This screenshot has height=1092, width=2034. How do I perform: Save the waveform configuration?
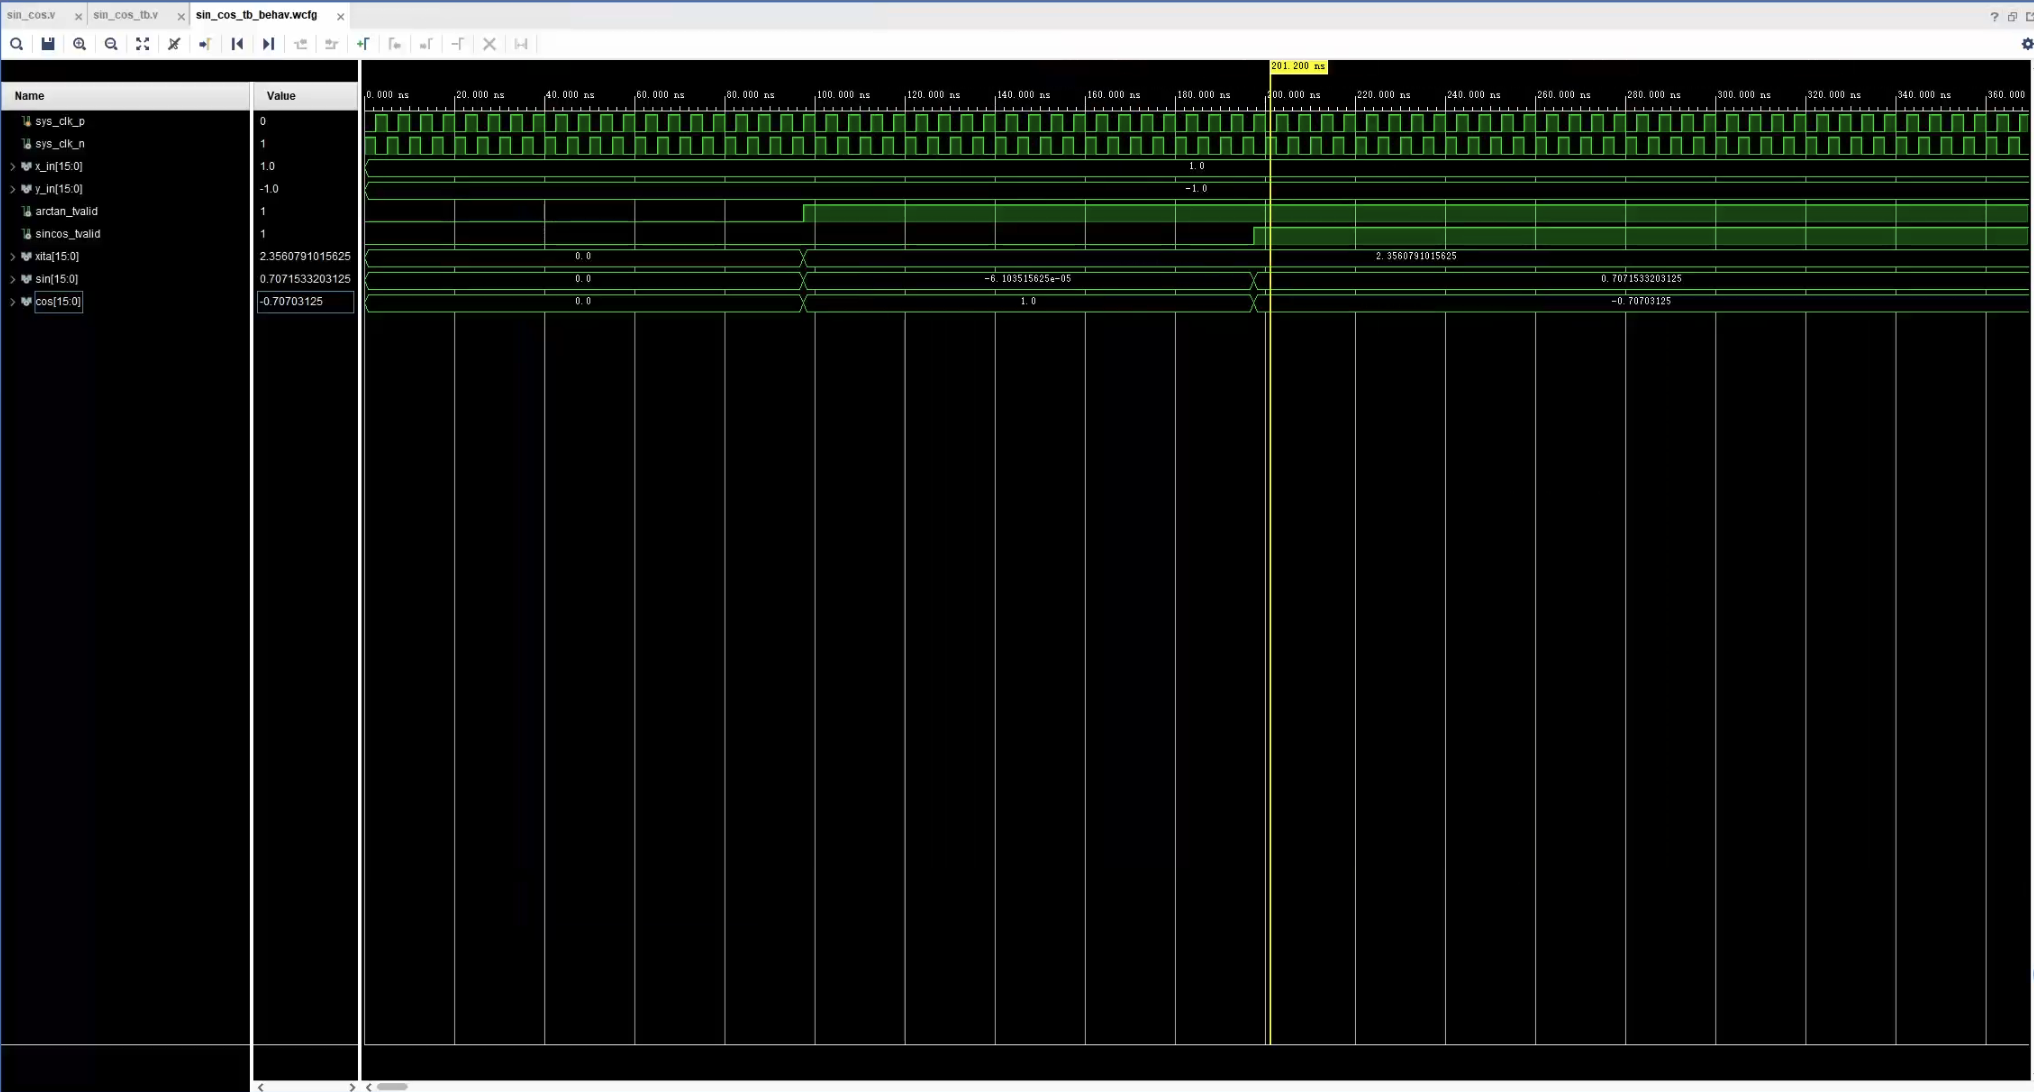click(48, 44)
